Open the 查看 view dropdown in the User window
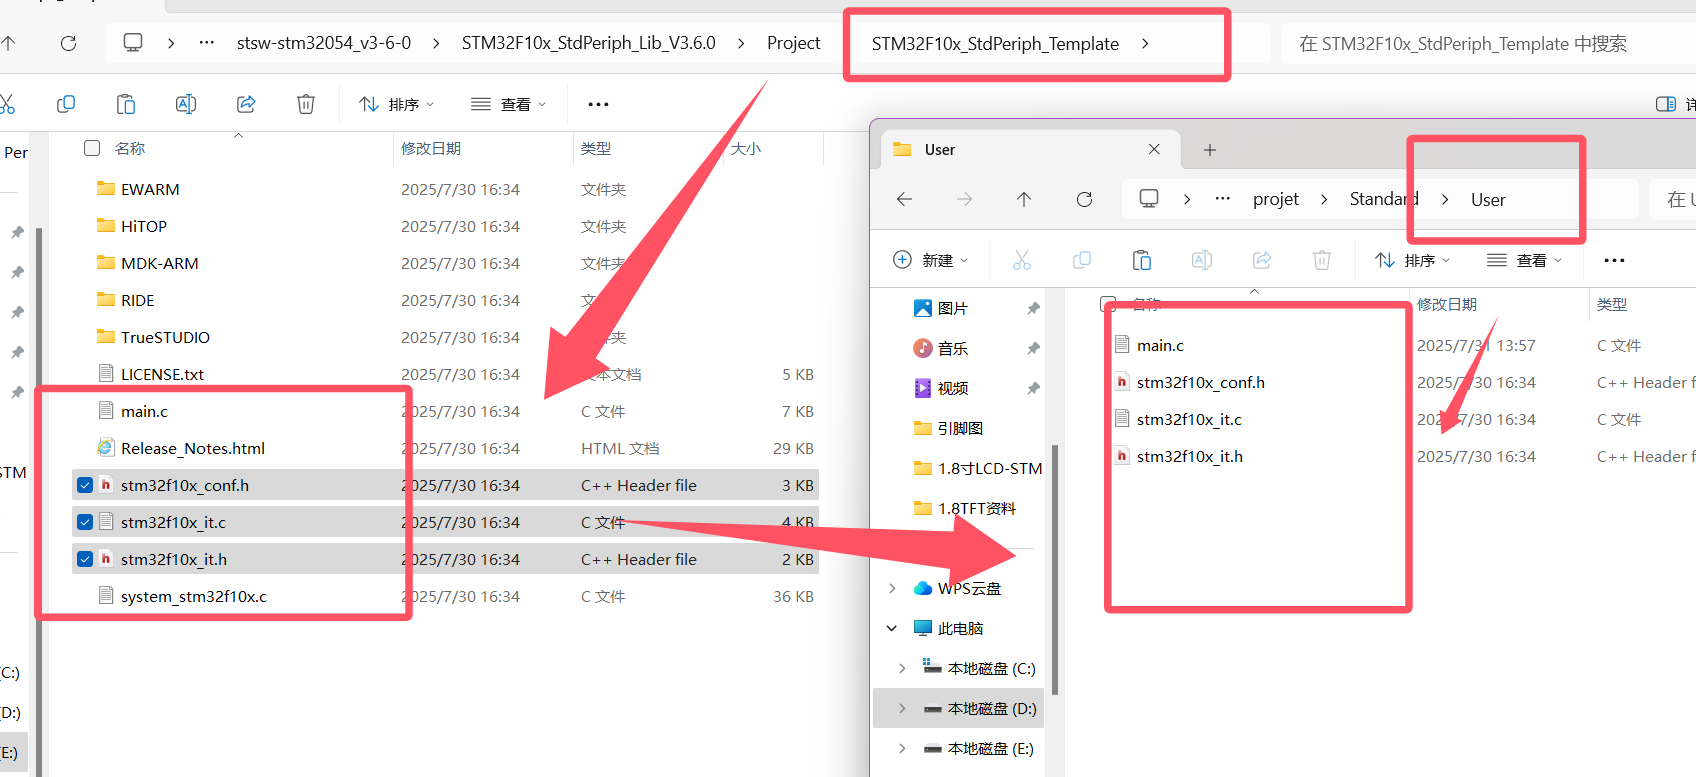 (1525, 260)
